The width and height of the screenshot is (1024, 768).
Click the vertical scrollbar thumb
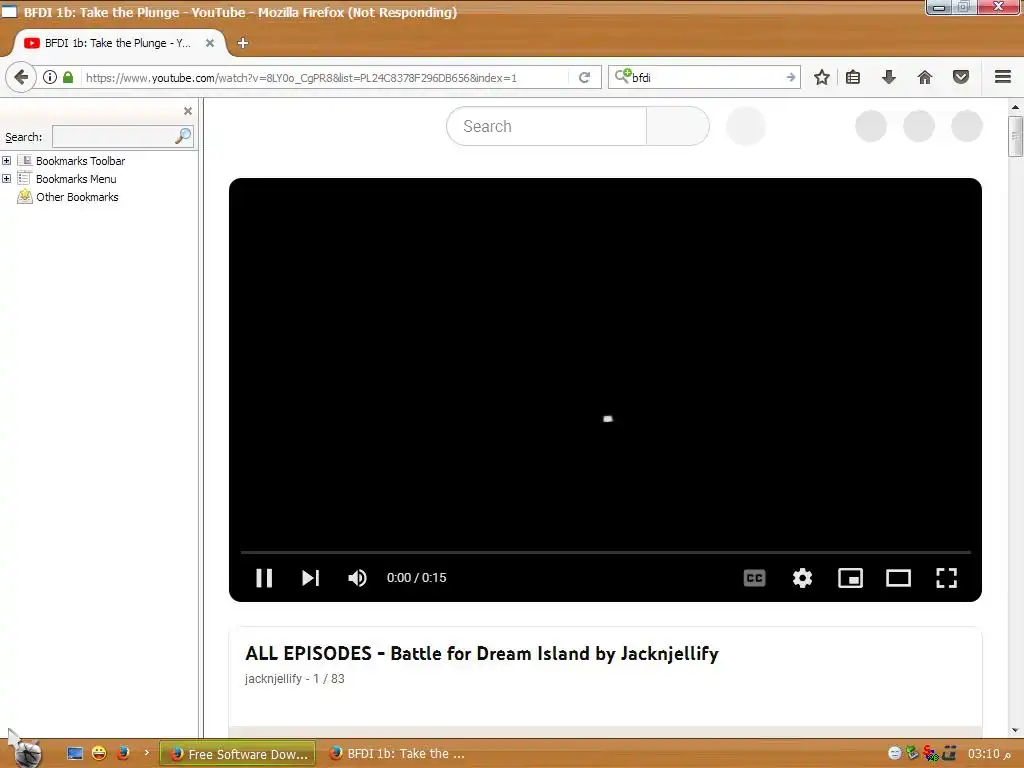click(x=1015, y=136)
